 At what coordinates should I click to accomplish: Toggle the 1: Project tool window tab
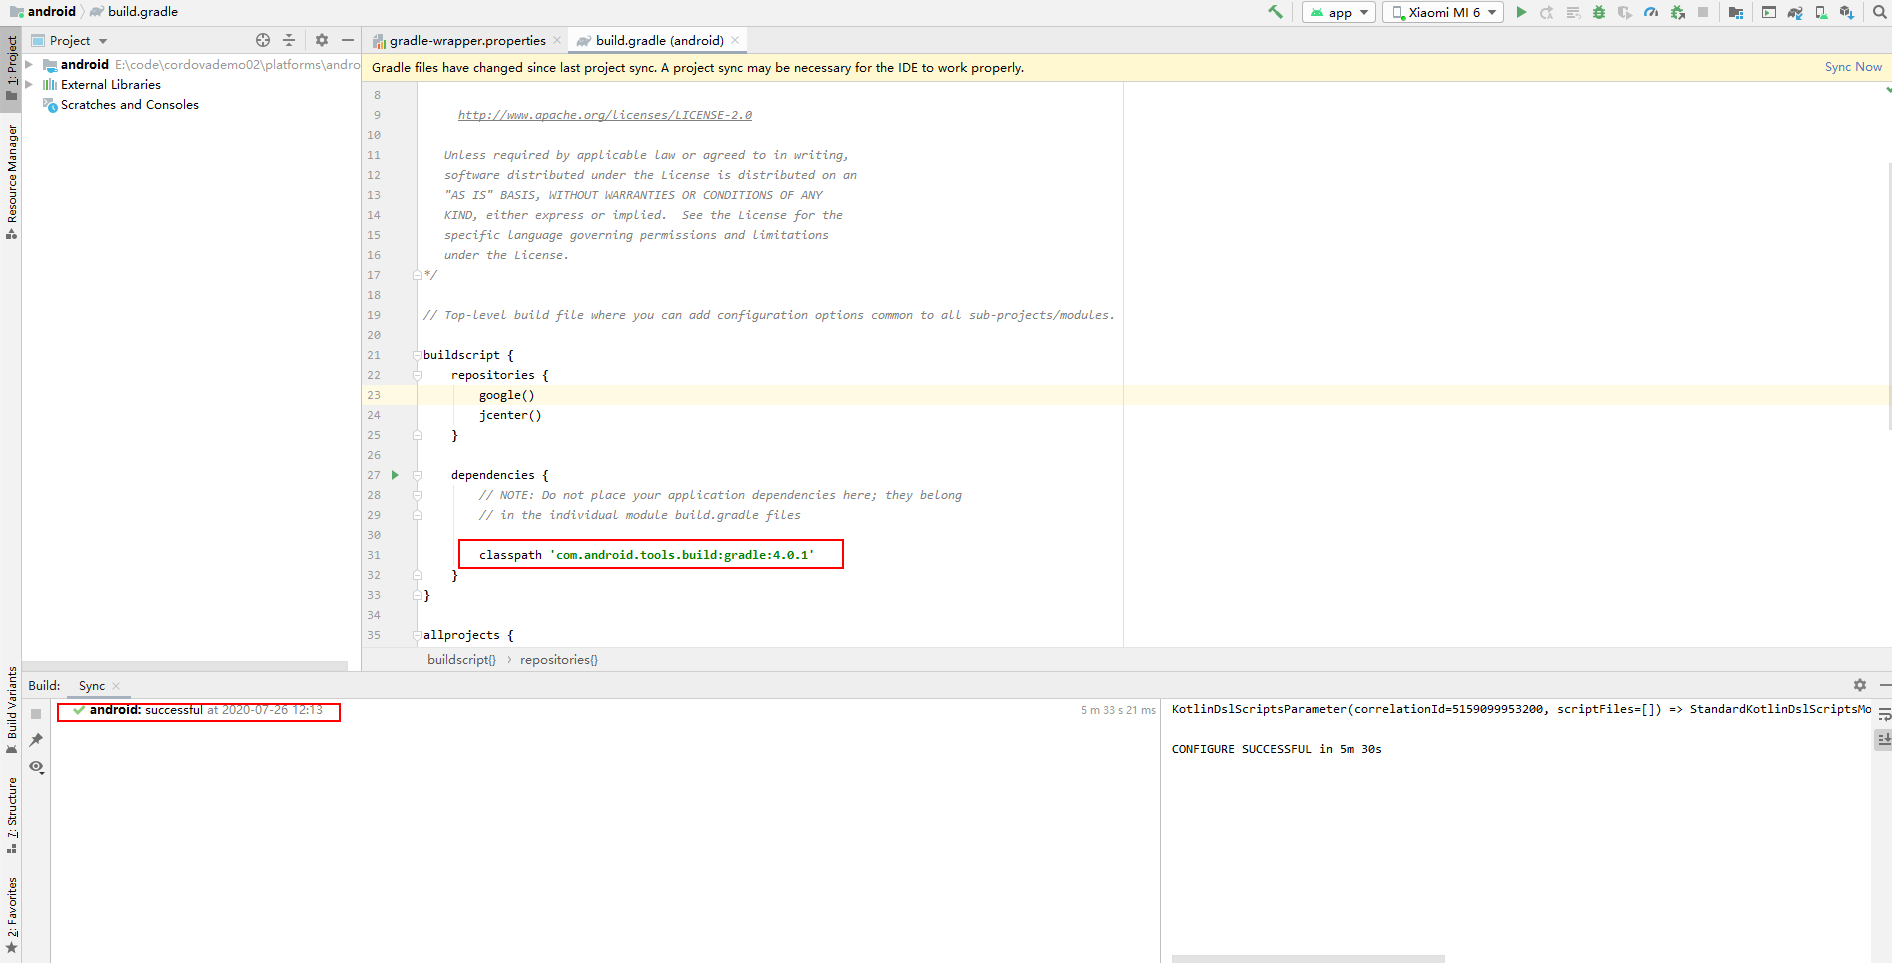[11, 68]
